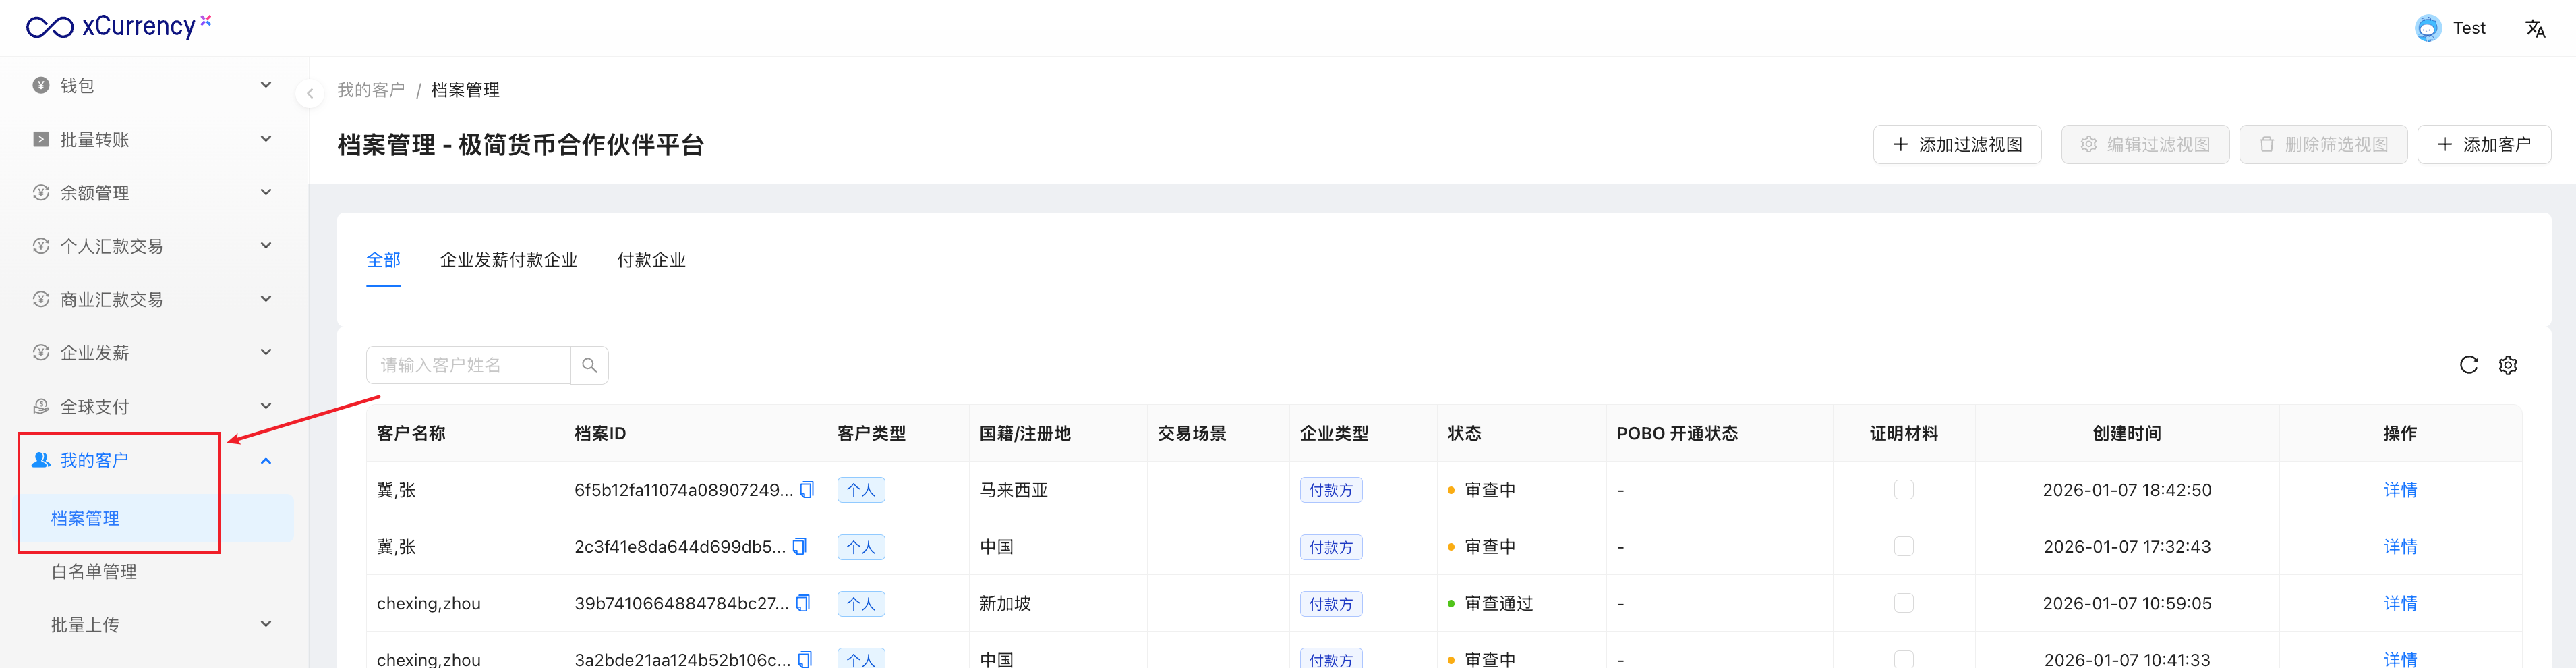The image size is (2576, 668).
Task: Copy archive ID 2c3f41e8da644d699db5
Action: [800, 547]
